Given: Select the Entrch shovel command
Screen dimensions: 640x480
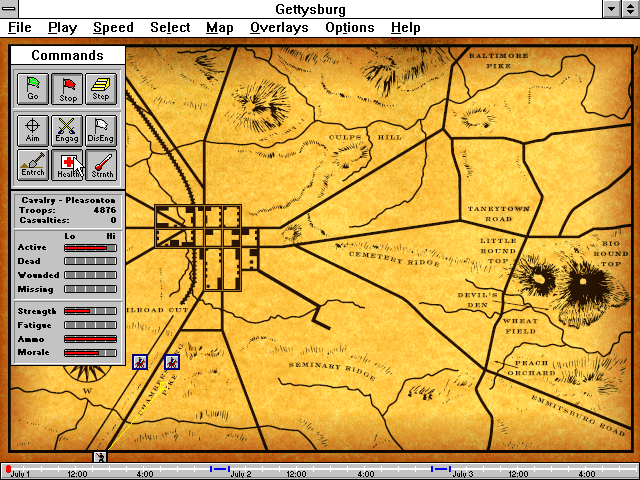Looking at the screenshot, I should (33, 164).
